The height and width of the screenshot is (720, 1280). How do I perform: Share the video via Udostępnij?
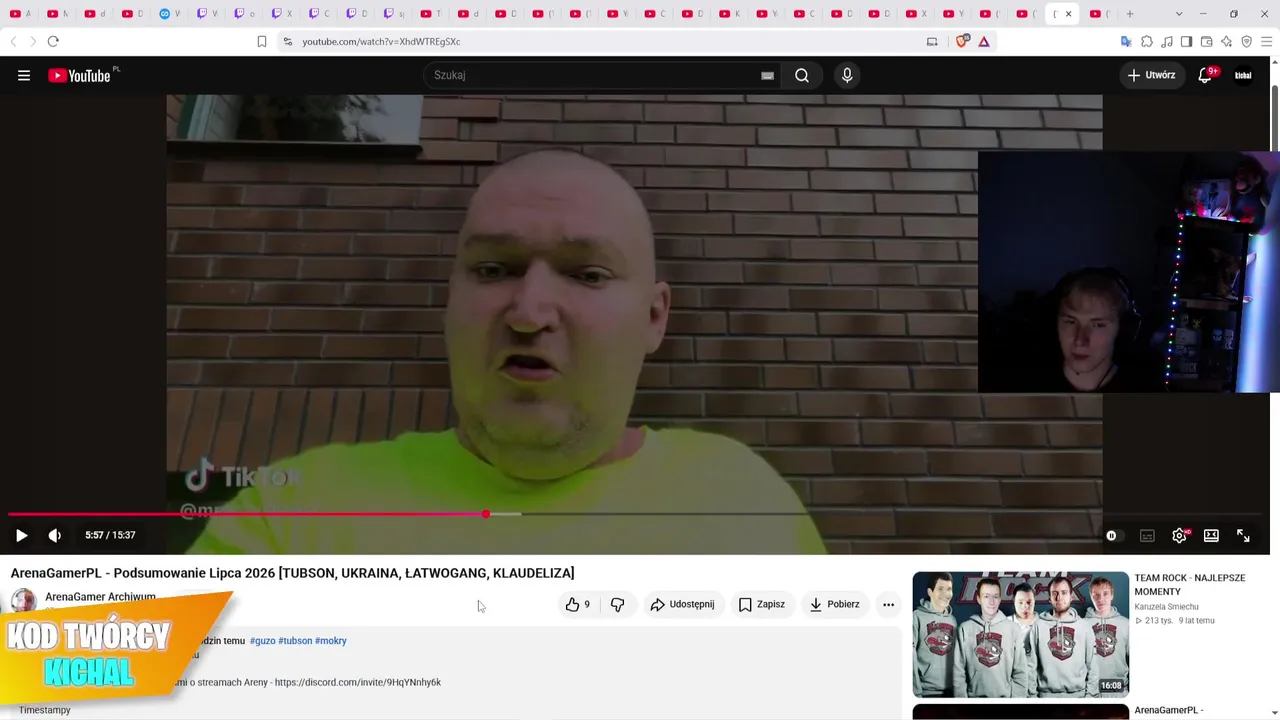point(682,604)
